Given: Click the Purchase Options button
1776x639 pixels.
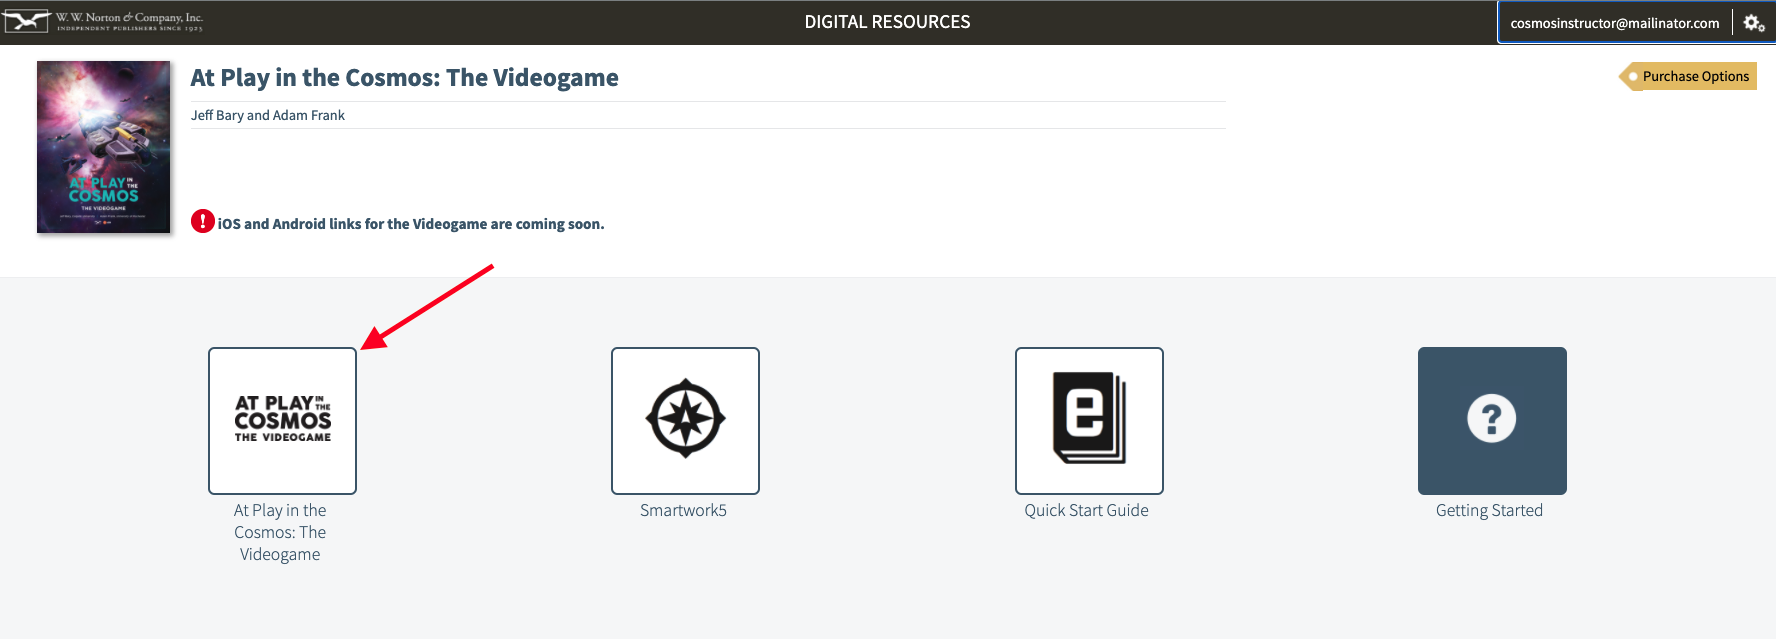Looking at the screenshot, I should (x=1688, y=76).
